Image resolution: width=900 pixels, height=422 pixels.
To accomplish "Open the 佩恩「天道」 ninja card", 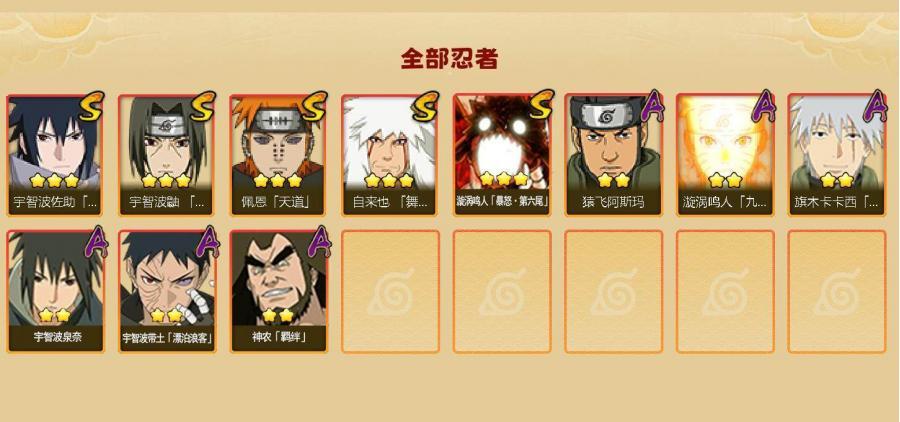I will coord(278,156).
